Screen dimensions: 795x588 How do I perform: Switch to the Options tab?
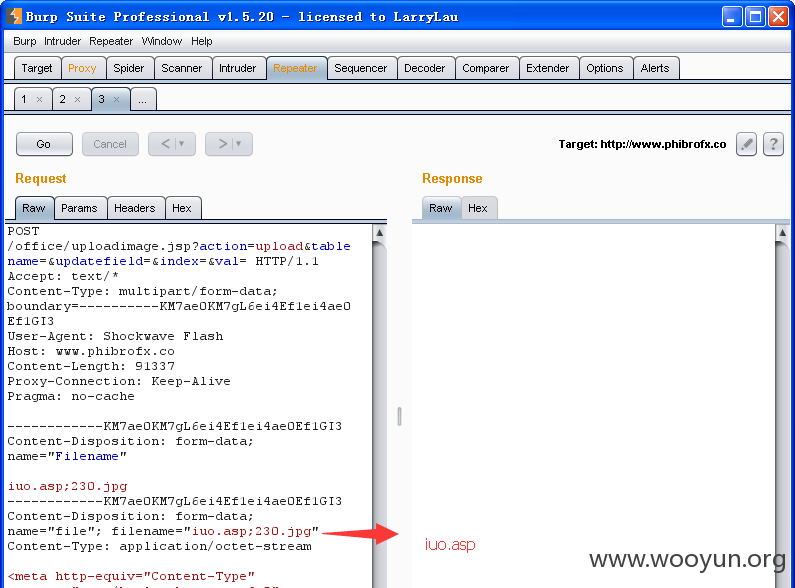605,68
